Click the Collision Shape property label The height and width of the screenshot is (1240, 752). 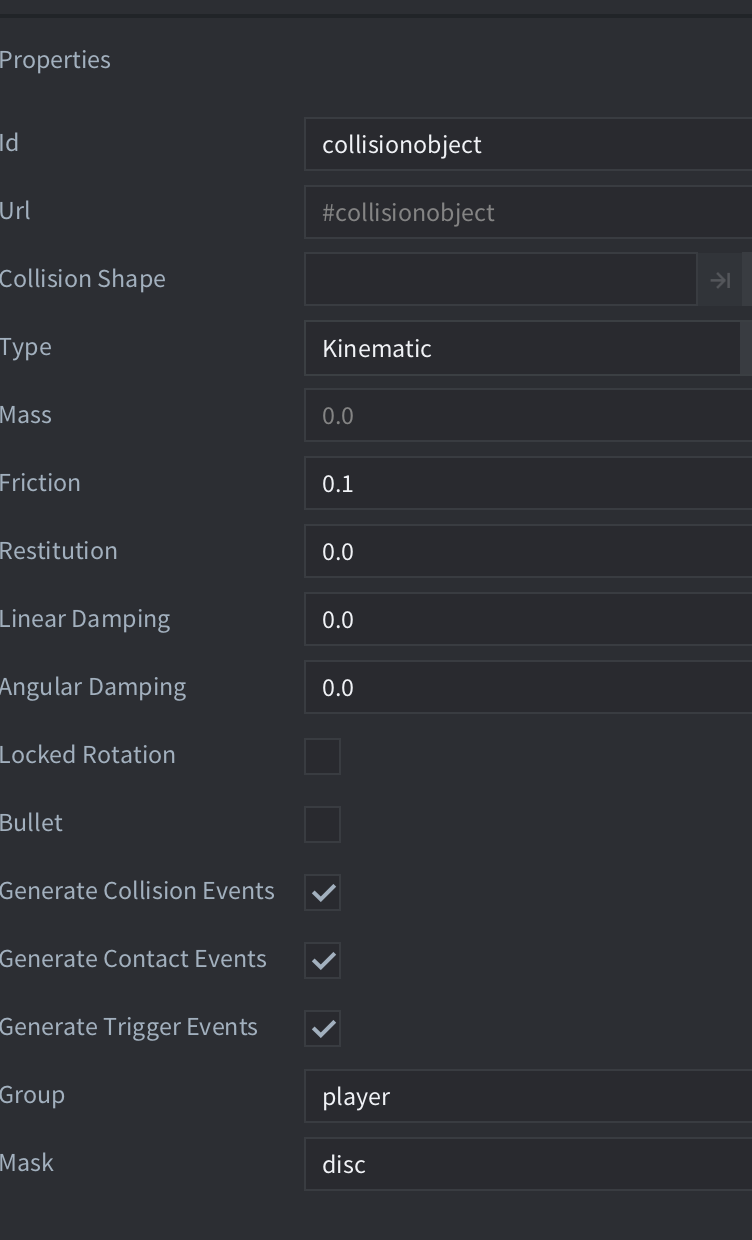click(x=82, y=279)
